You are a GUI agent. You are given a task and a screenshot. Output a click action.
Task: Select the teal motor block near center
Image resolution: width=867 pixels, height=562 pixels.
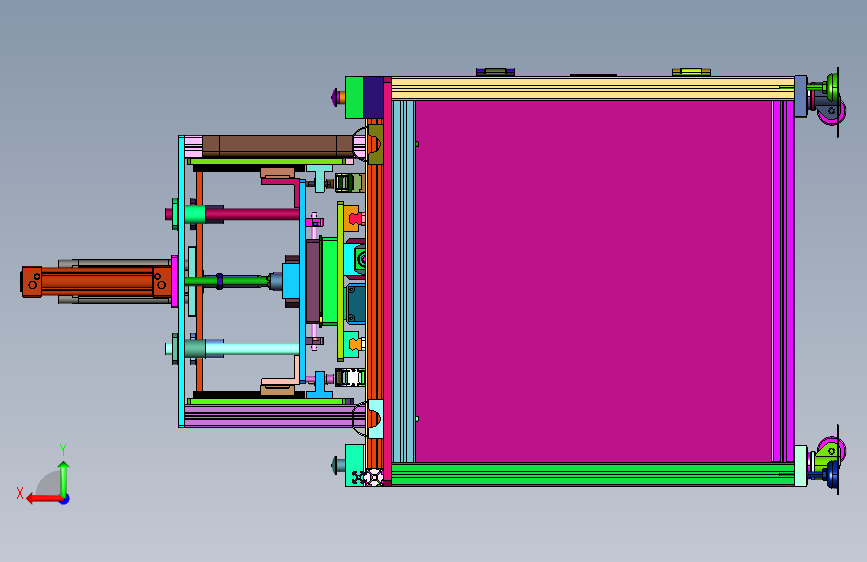pyautogui.click(x=355, y=303)
